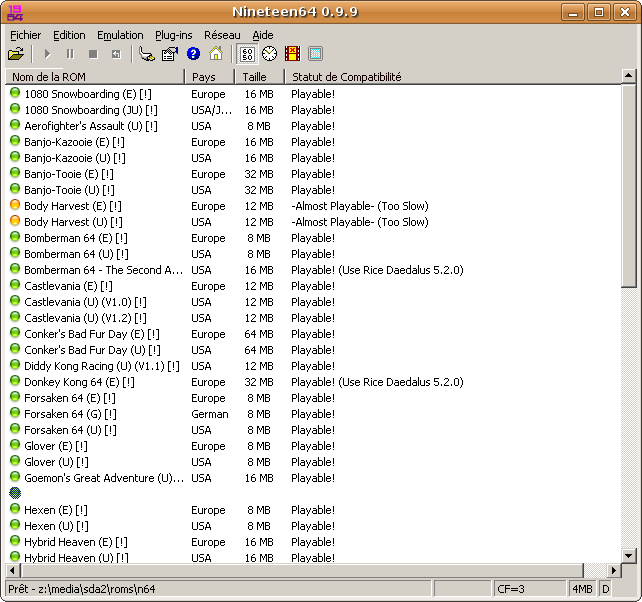The image size is (642, 602).
Task: Click the dark icon on the blank row
Action: pos(15,493)
